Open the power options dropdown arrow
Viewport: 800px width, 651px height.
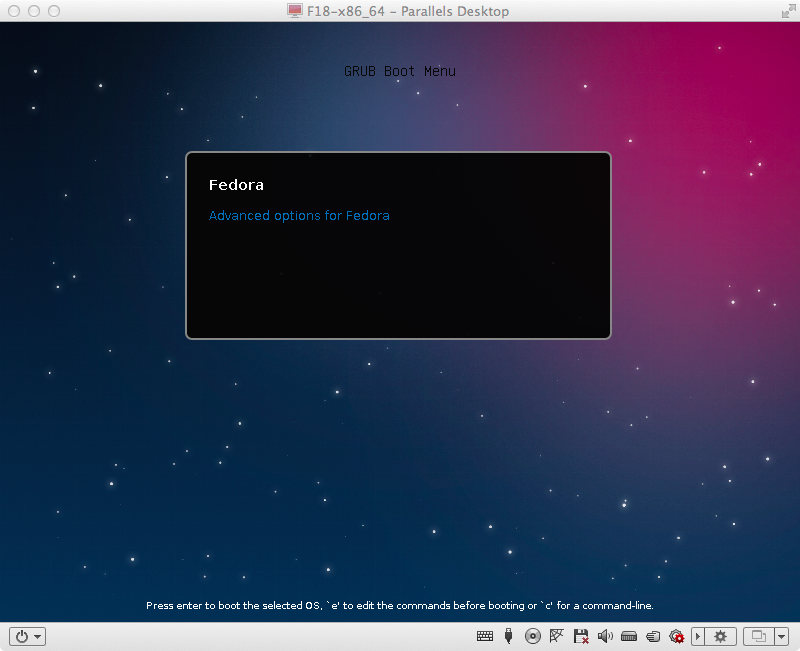point(38,637)
